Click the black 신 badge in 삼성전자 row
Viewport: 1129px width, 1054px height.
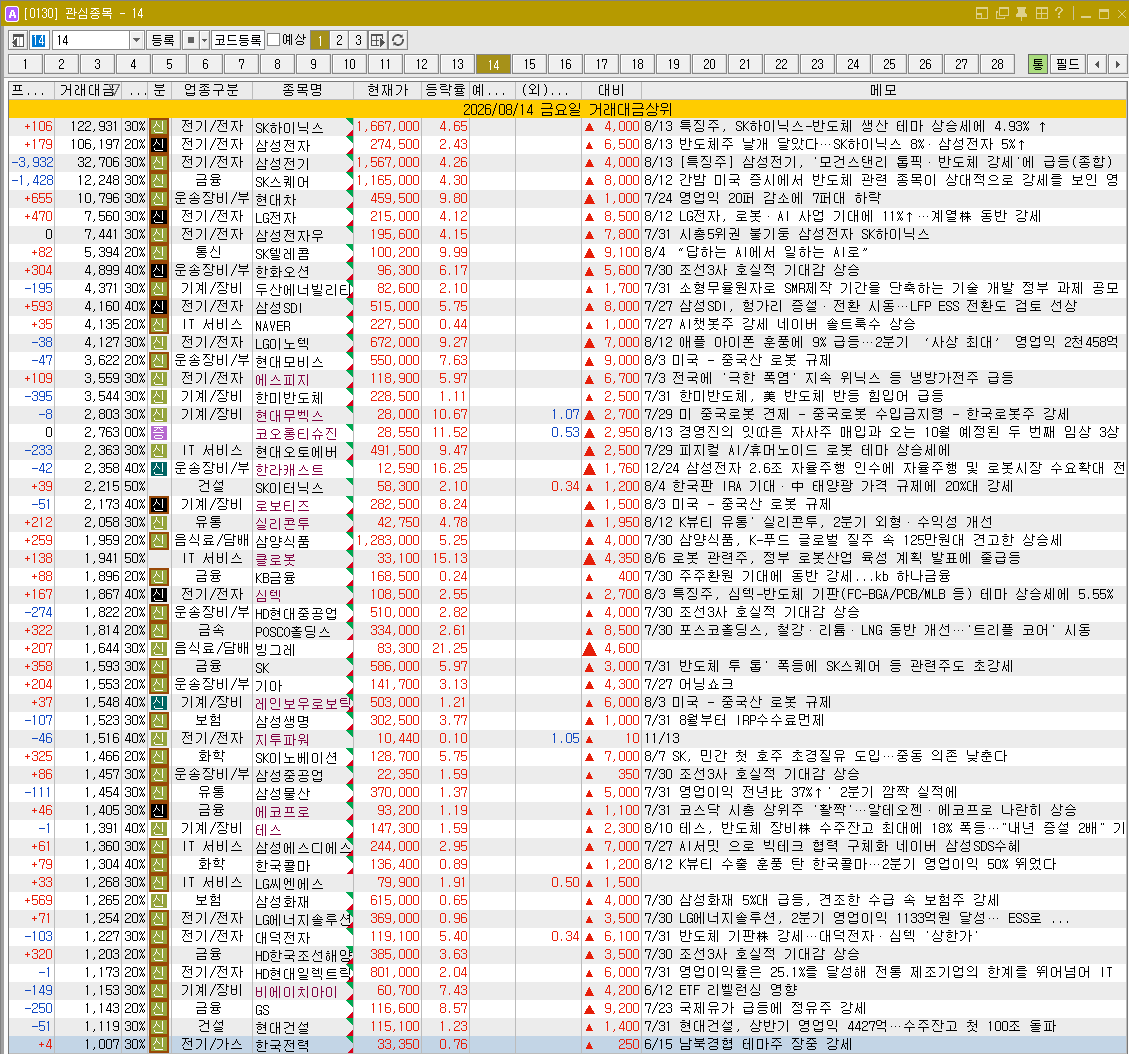click(158, 145)
